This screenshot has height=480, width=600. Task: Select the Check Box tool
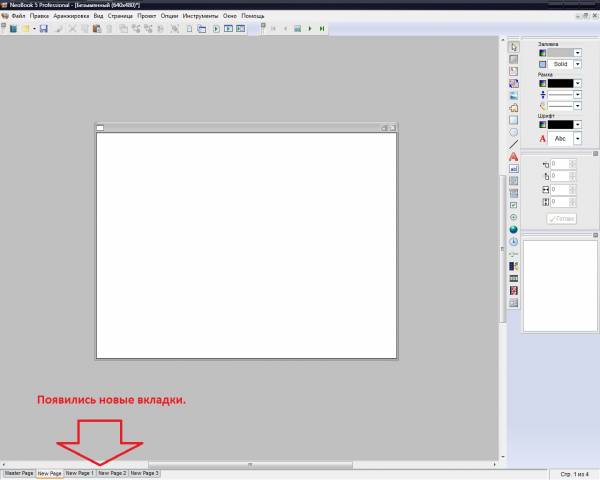pyautogui.click(x=514, y=205)
